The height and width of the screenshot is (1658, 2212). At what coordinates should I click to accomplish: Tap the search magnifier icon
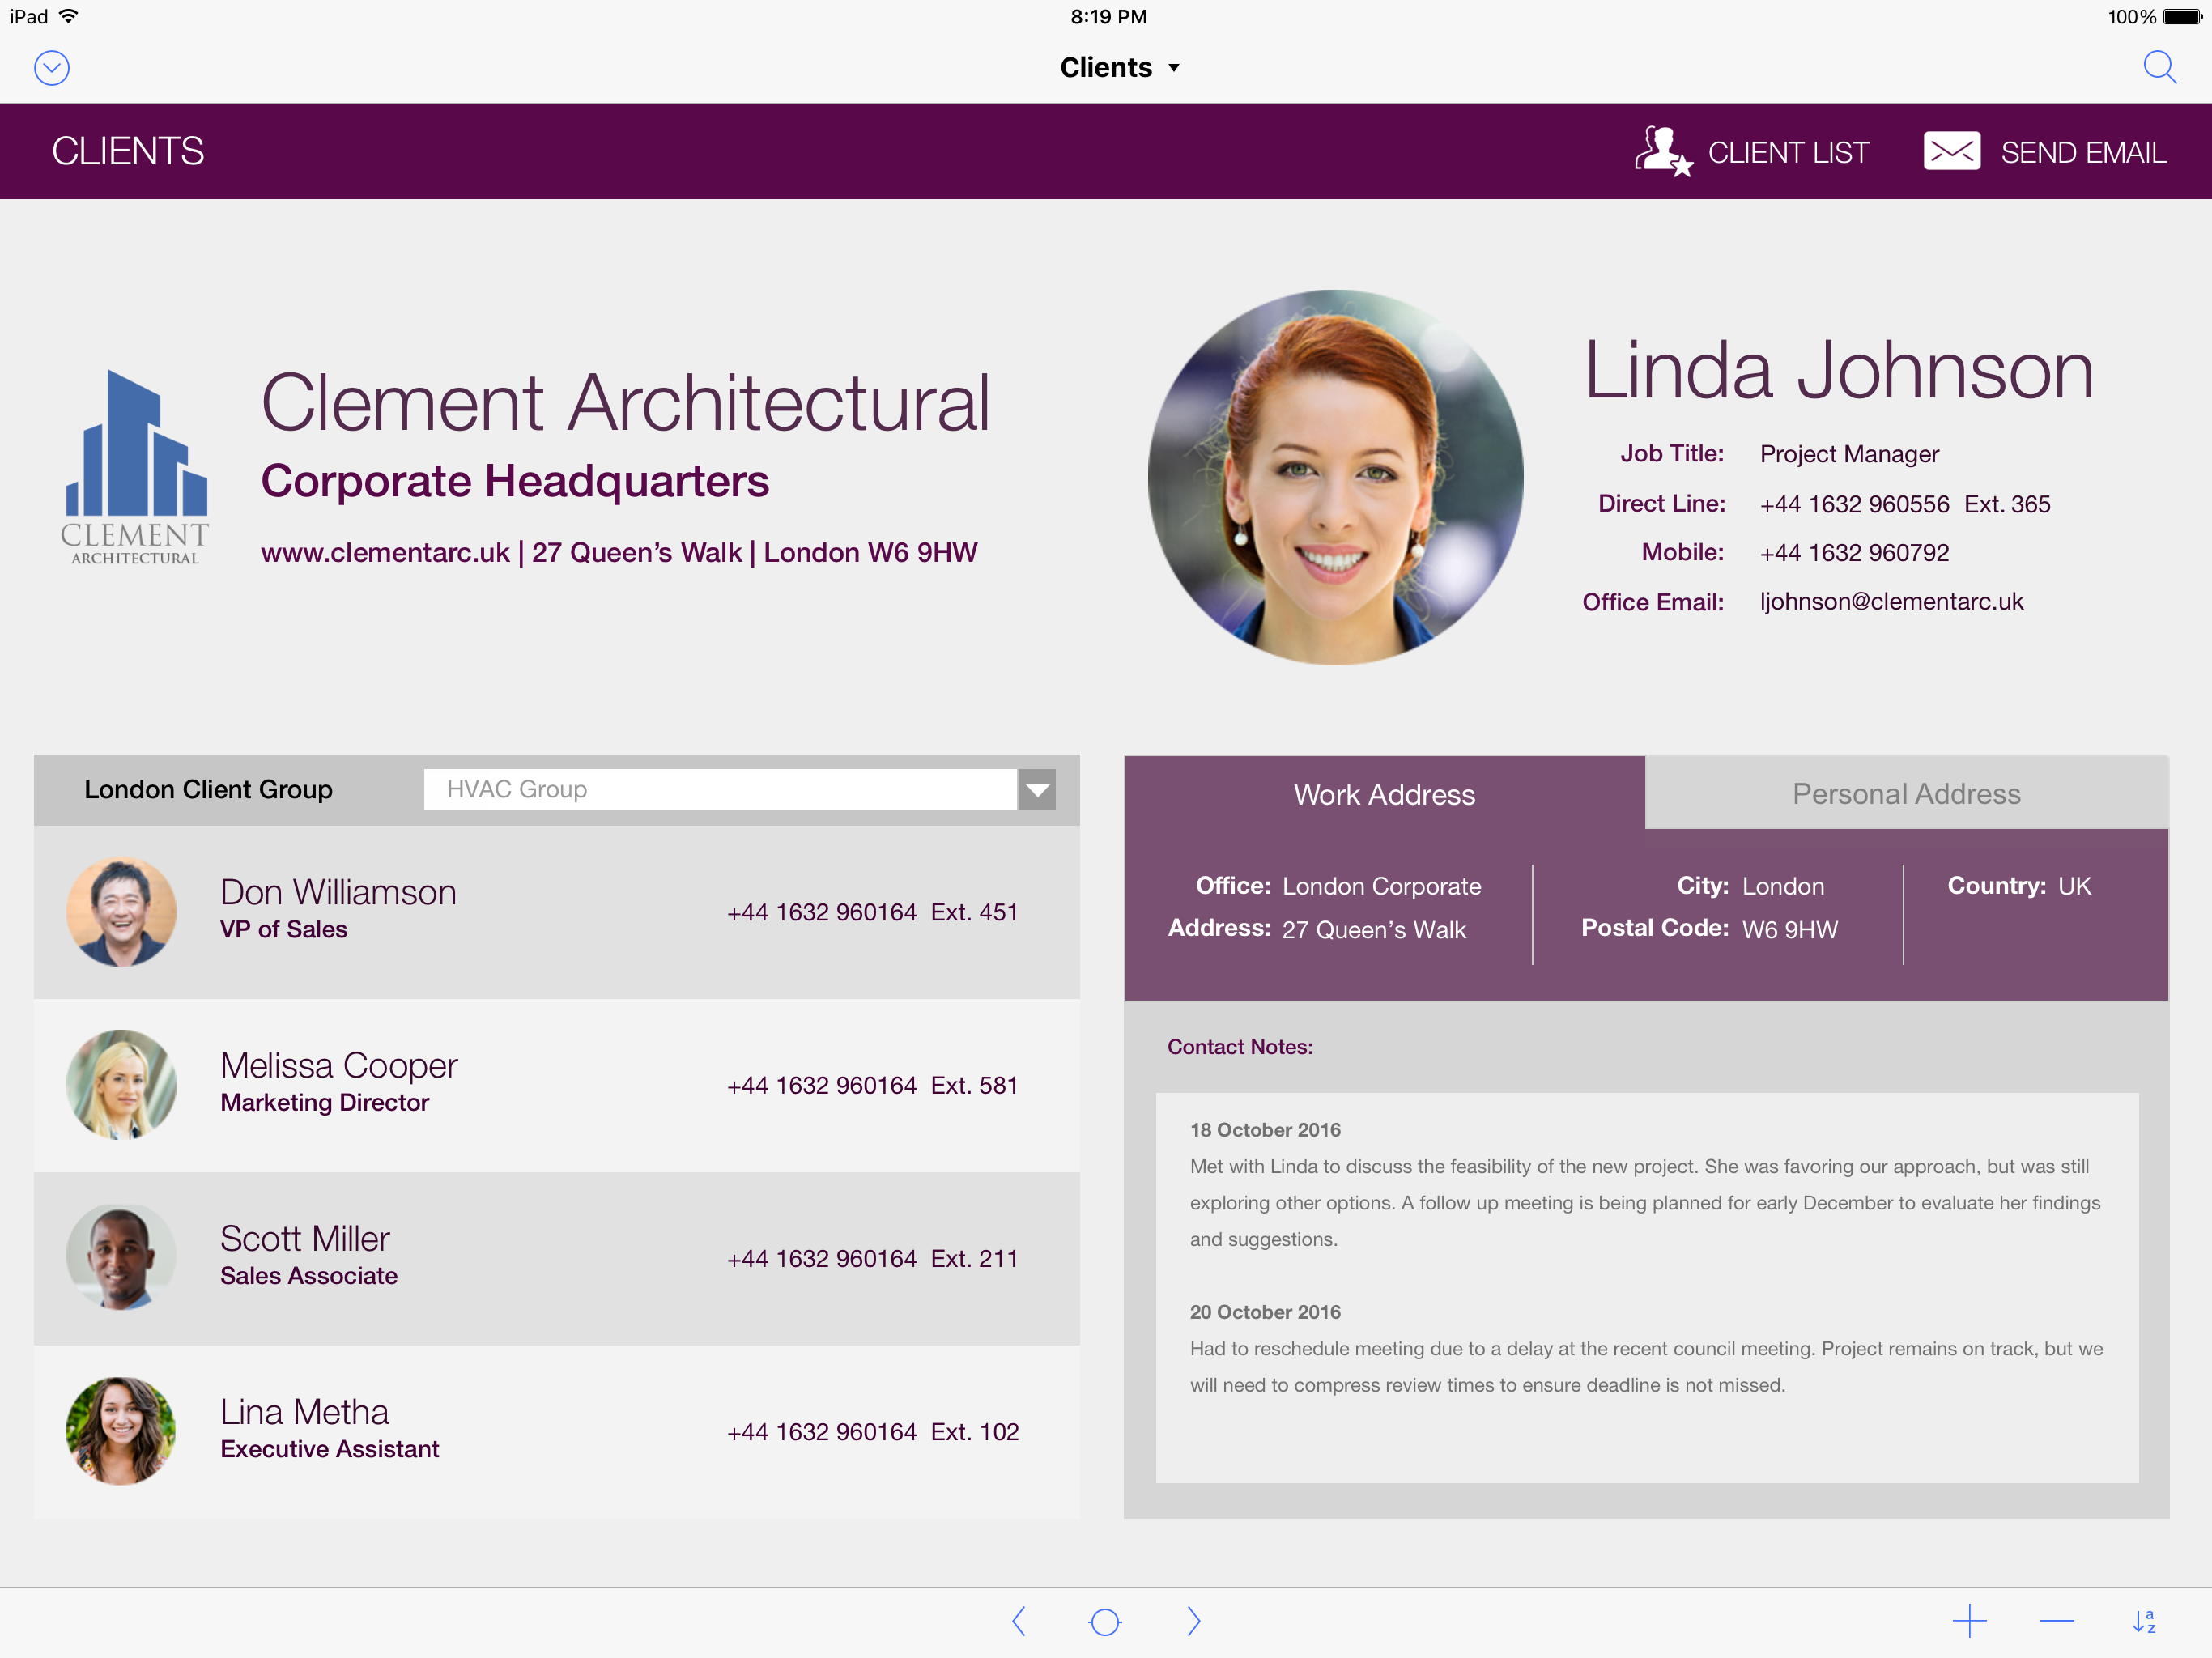pyautogui.click(x=2159, y=68)
